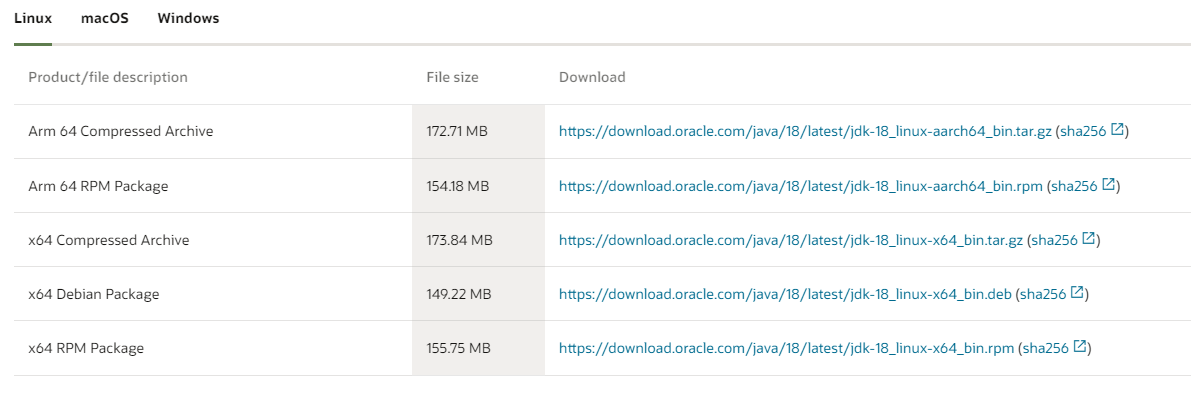Open sha256 link for x64 RPM Package

[1046, 348]
